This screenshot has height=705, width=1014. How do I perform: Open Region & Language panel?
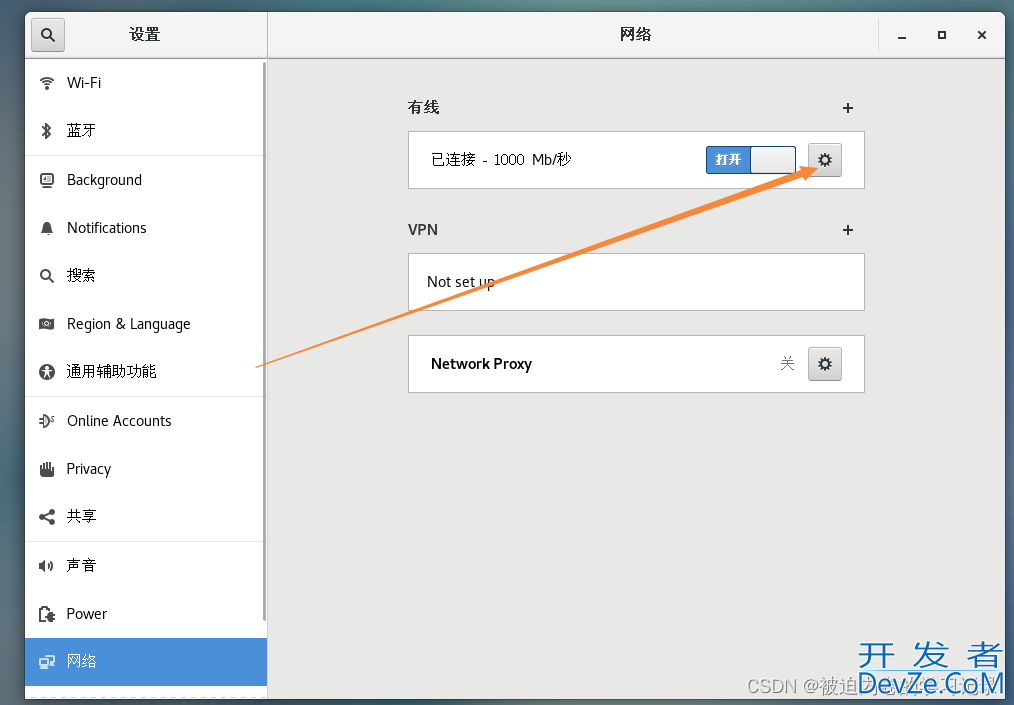point(146,324)
